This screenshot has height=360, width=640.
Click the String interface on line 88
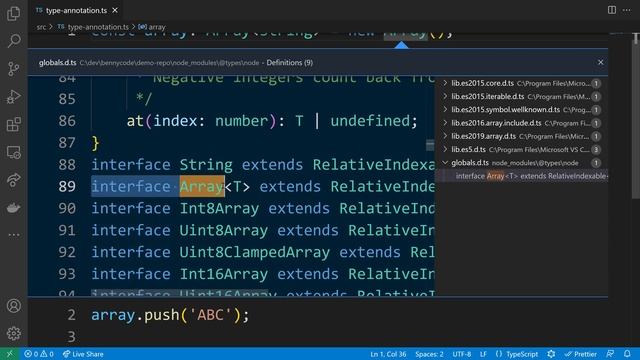(x=206, y=165)
